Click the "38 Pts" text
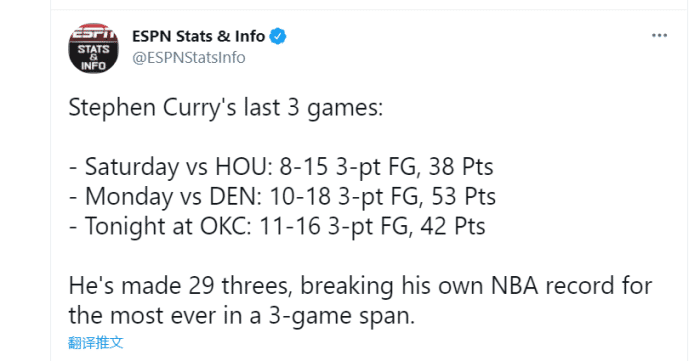Screen dimensions: 700x361 coord(461,167)
